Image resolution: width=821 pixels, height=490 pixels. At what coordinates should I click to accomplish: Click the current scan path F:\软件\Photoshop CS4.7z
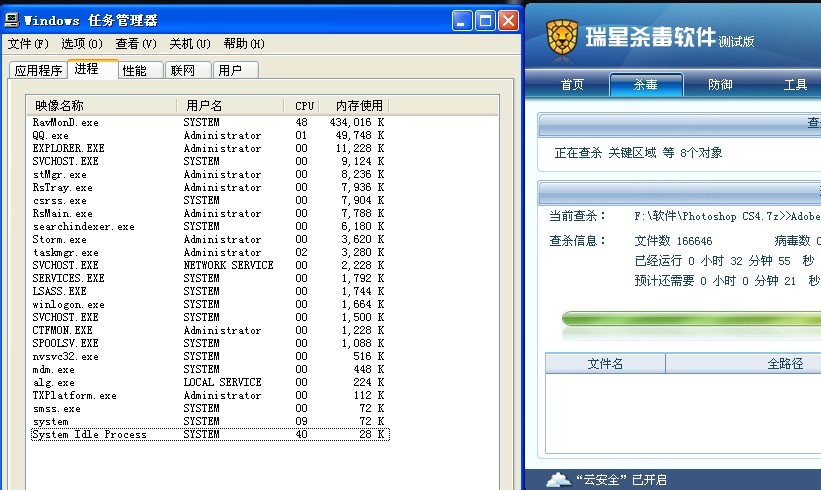[728, 216]
